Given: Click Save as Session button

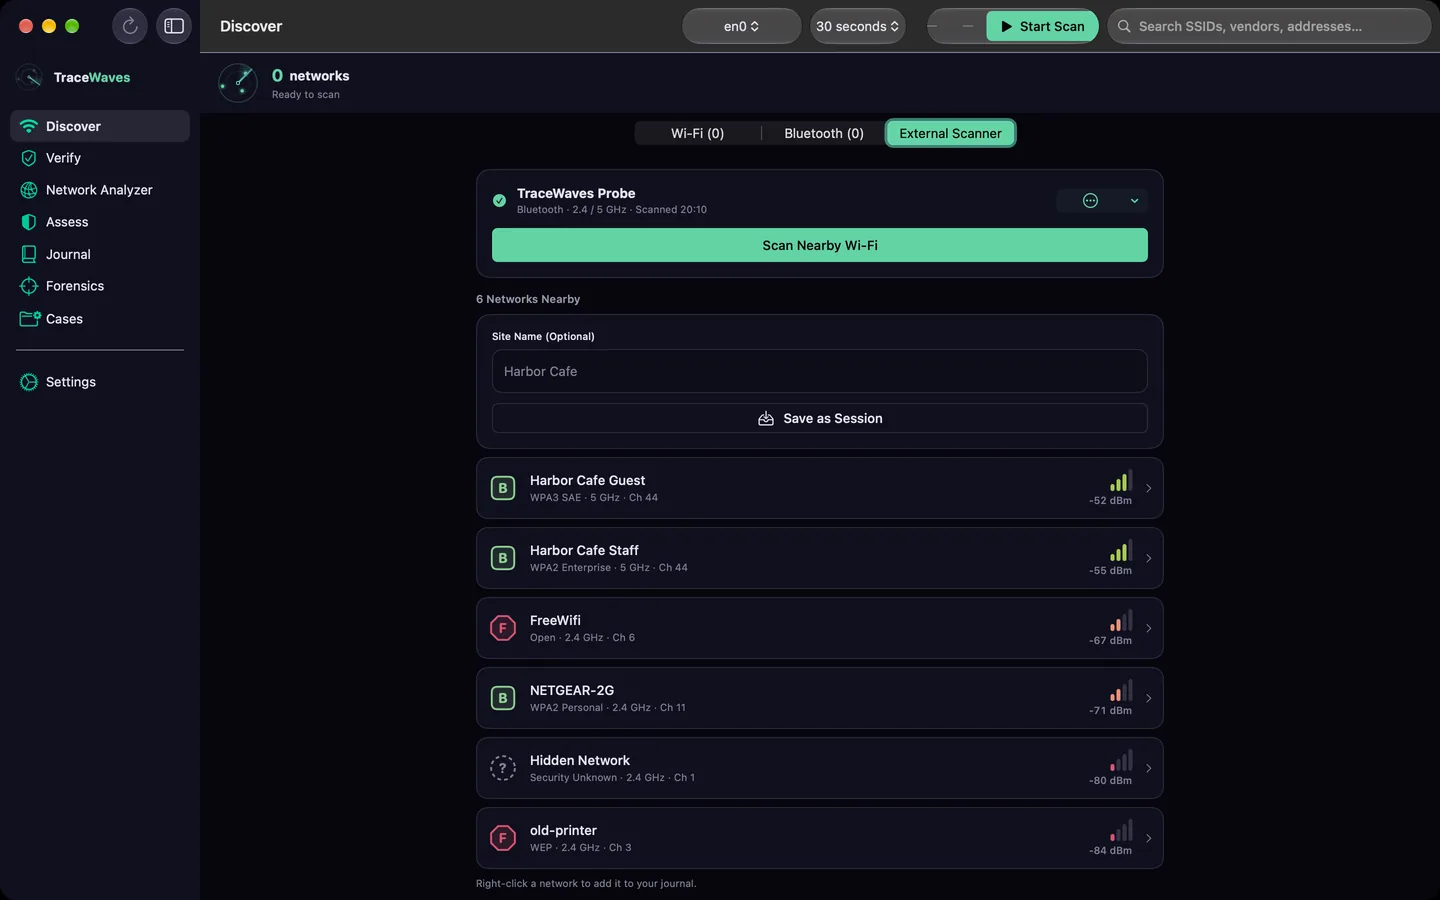Looking at the screenshot, I should click(x=820, y=418).
